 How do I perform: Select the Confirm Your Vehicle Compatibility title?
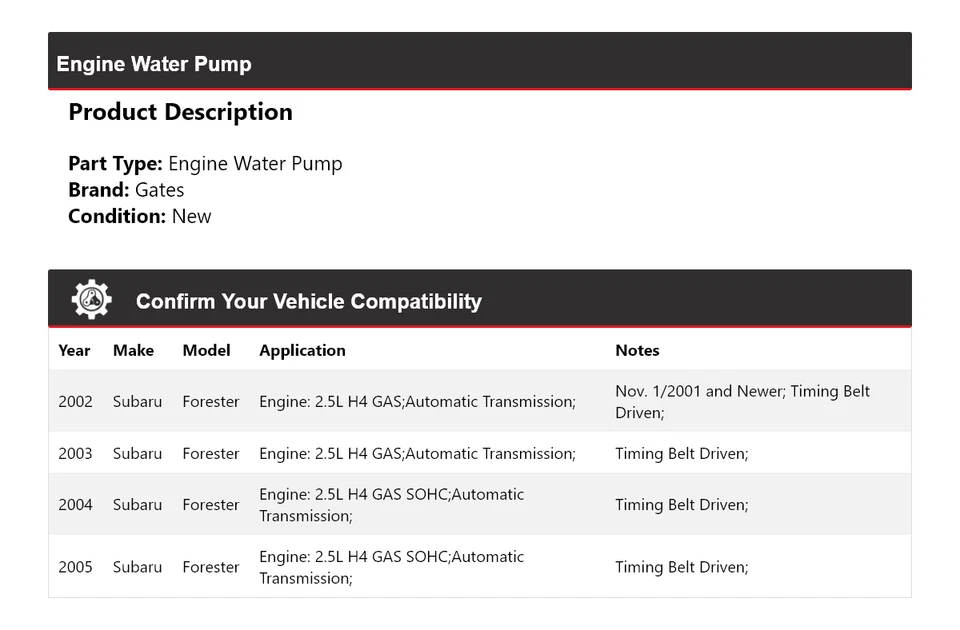pos(308,301)
